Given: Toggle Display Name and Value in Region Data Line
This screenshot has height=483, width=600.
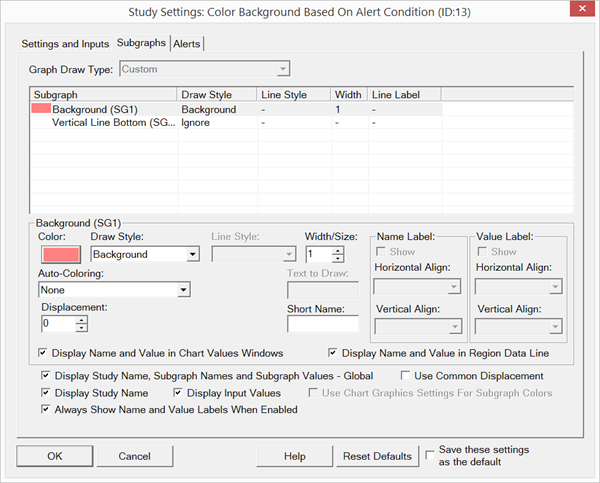Looking at the screenshot, I should click(334, 353).
